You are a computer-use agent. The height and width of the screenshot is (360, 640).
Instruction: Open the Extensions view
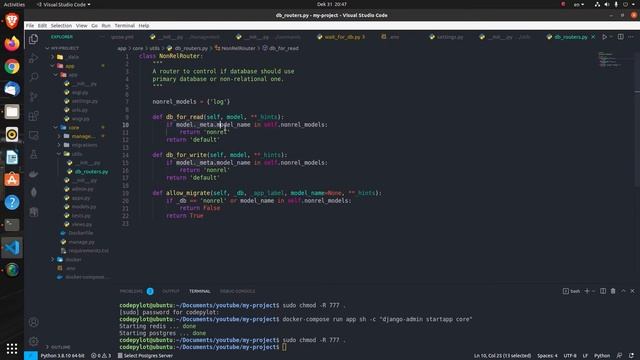click(34, 116)
